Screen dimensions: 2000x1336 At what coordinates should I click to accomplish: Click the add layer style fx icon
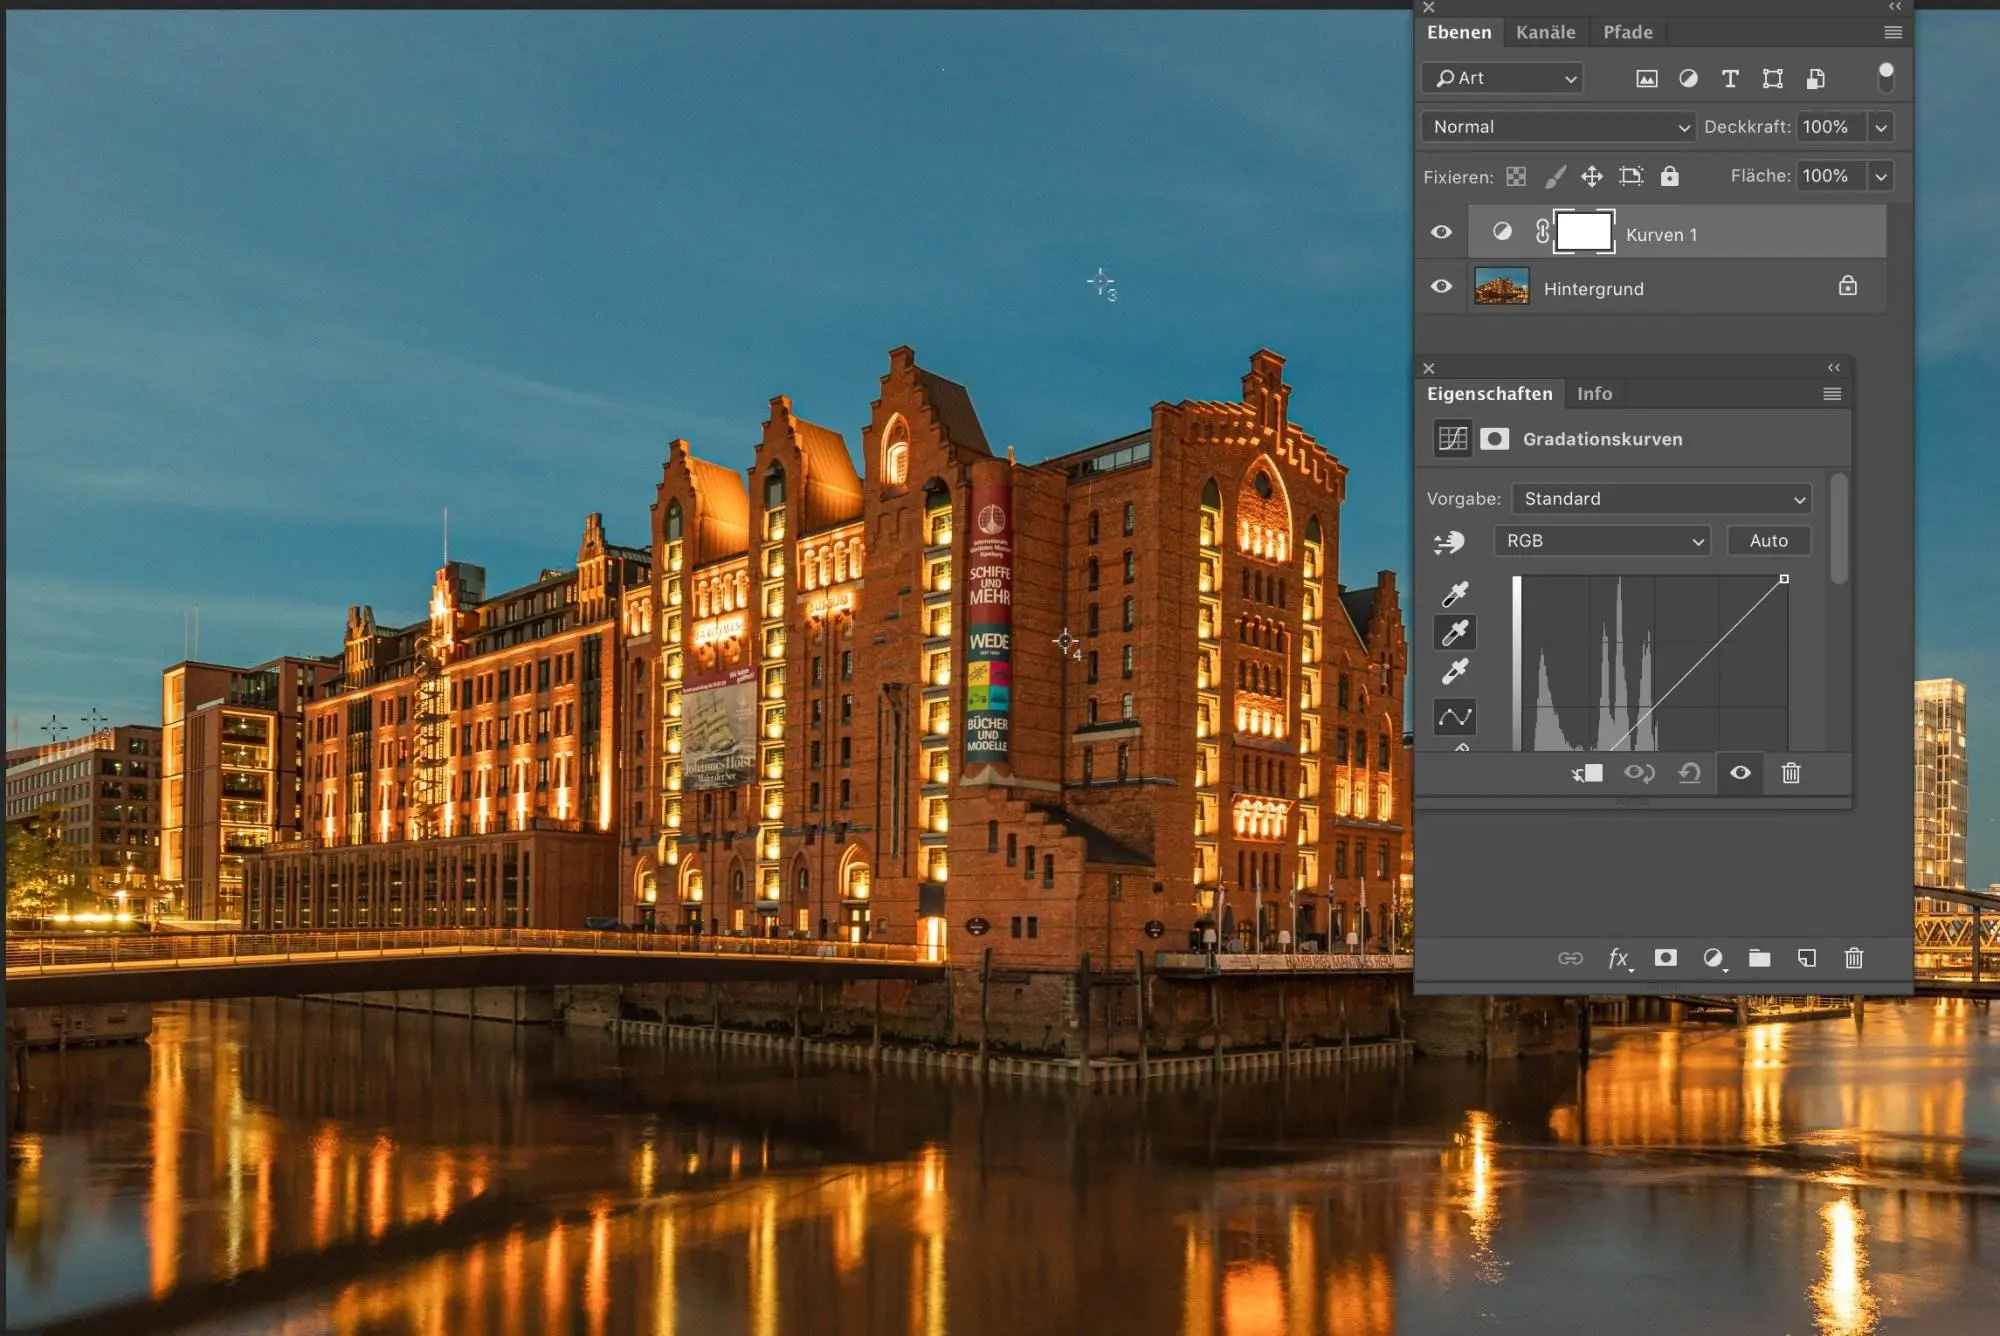tap(1618, 958)
